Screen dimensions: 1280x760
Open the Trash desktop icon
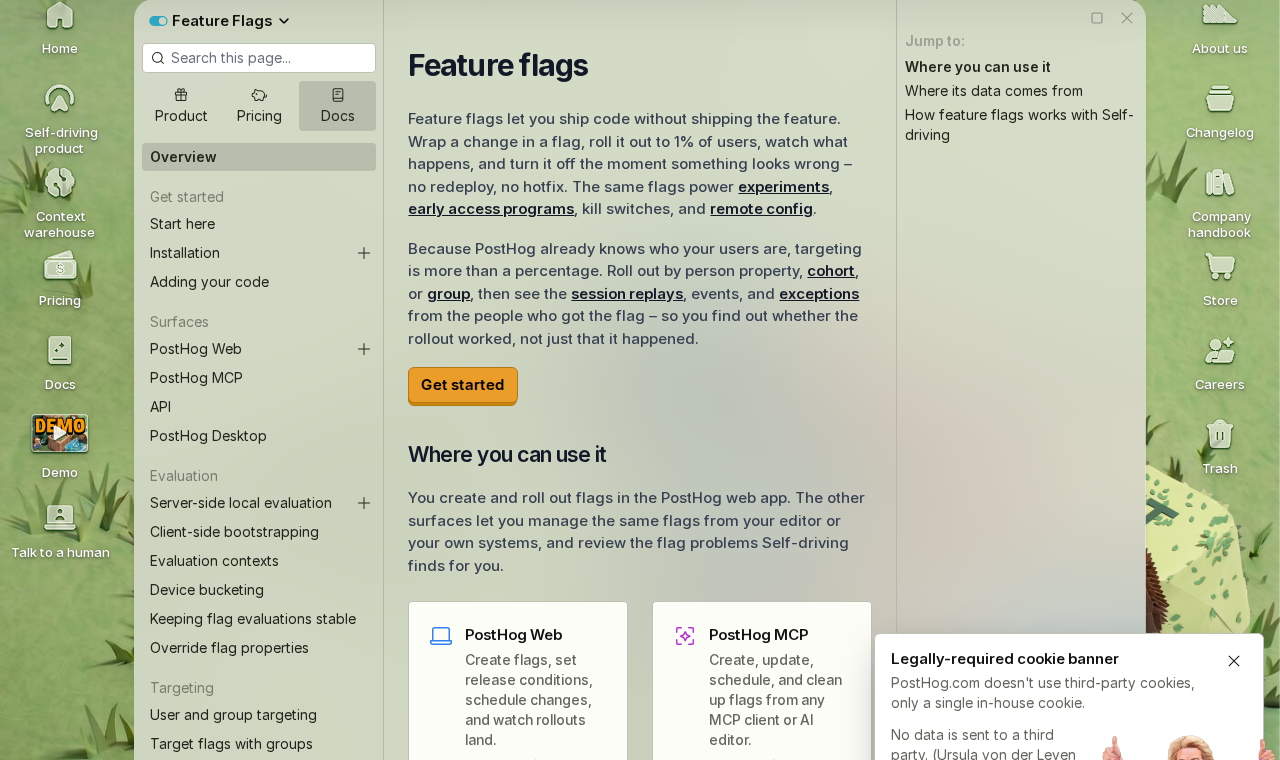pyautogui.click(x=1220, y=446)
